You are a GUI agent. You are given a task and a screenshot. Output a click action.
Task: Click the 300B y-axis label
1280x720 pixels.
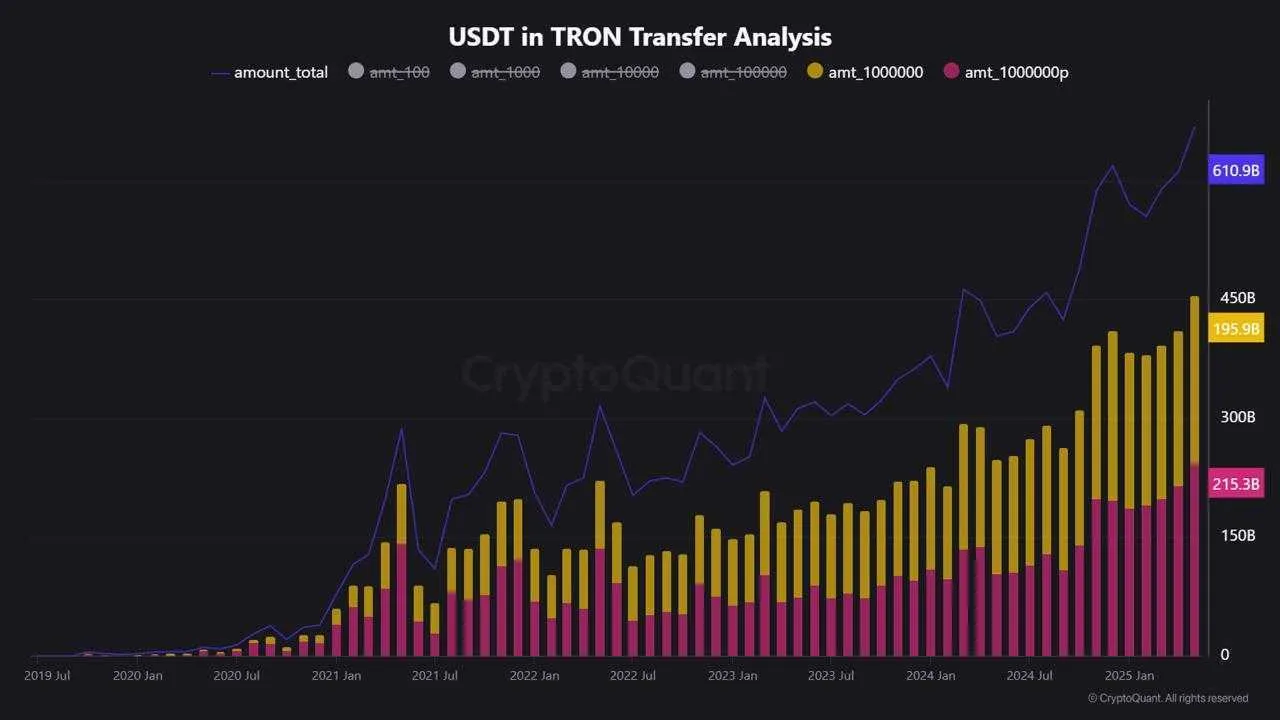click(x=1237, y=417)
